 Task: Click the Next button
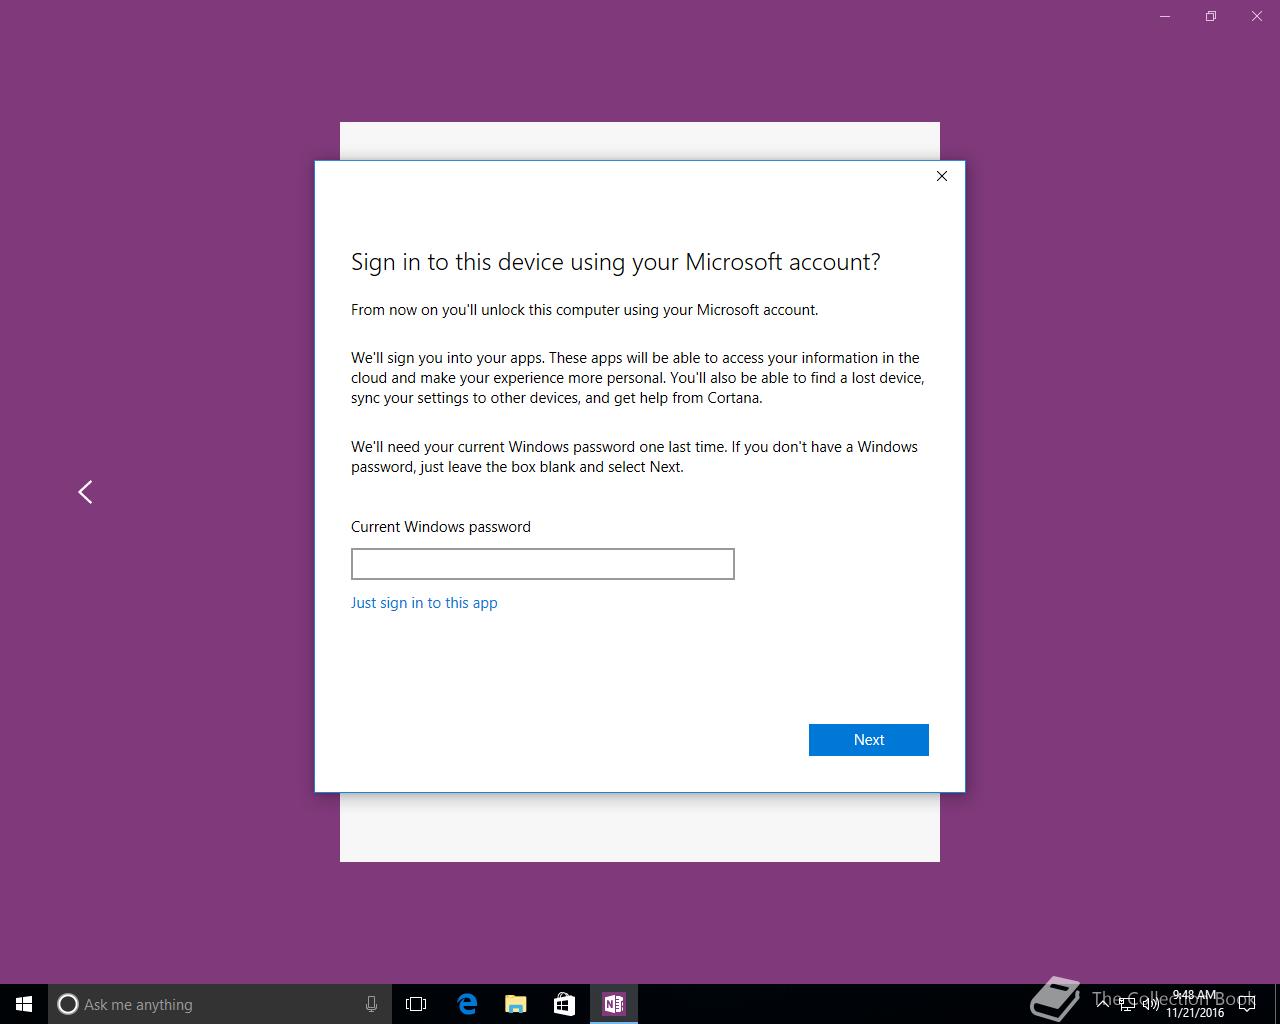click(x=868, y=740)
